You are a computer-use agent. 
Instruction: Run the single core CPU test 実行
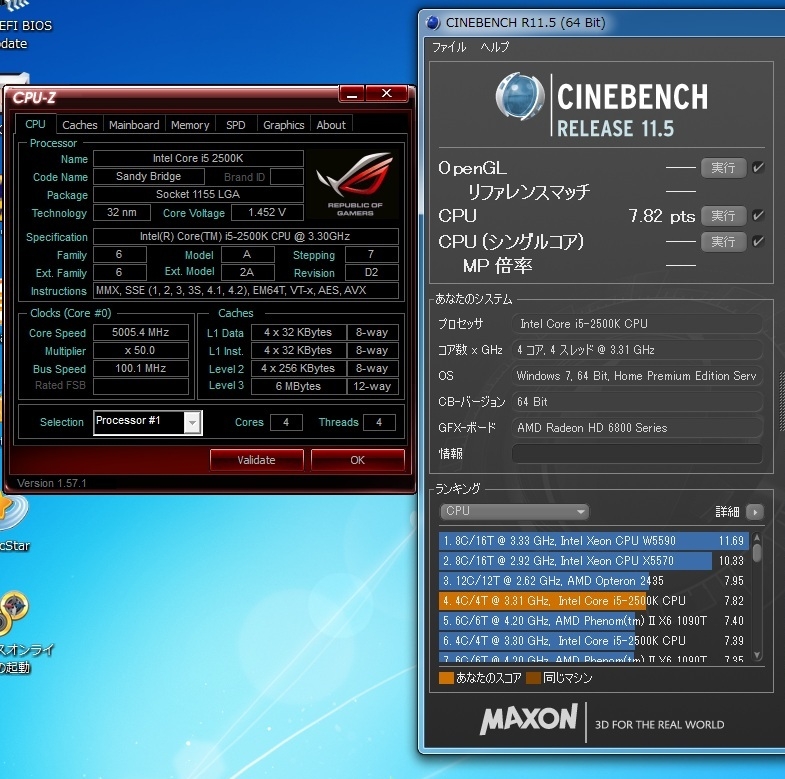723,242
